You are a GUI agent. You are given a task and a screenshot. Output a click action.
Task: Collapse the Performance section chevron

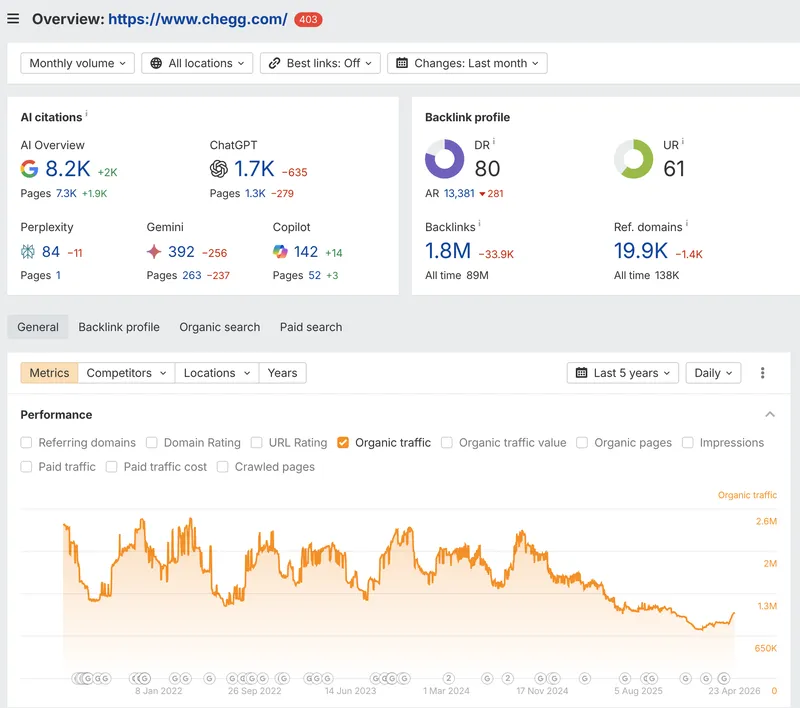[x=770, y=414]
